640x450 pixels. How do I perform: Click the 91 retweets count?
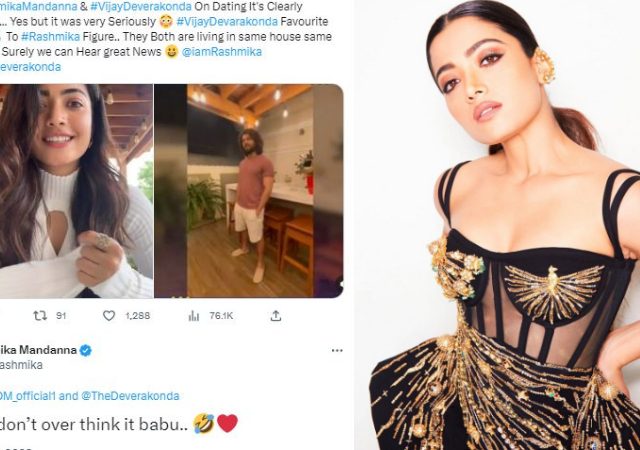click(x=61, y=316)
